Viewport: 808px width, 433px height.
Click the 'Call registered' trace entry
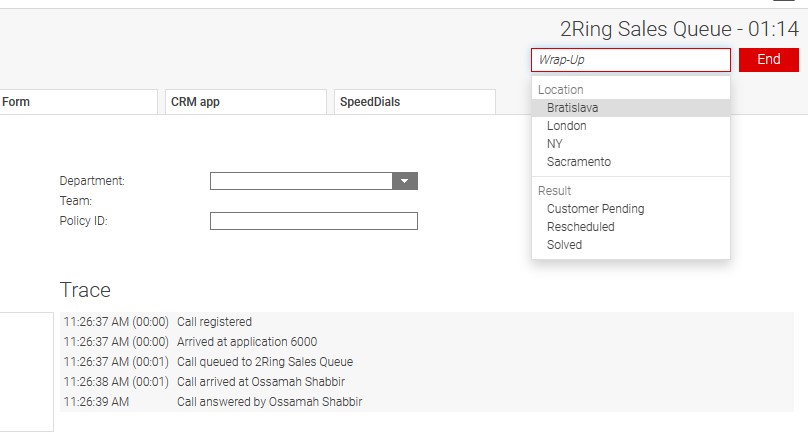point(214,322)
